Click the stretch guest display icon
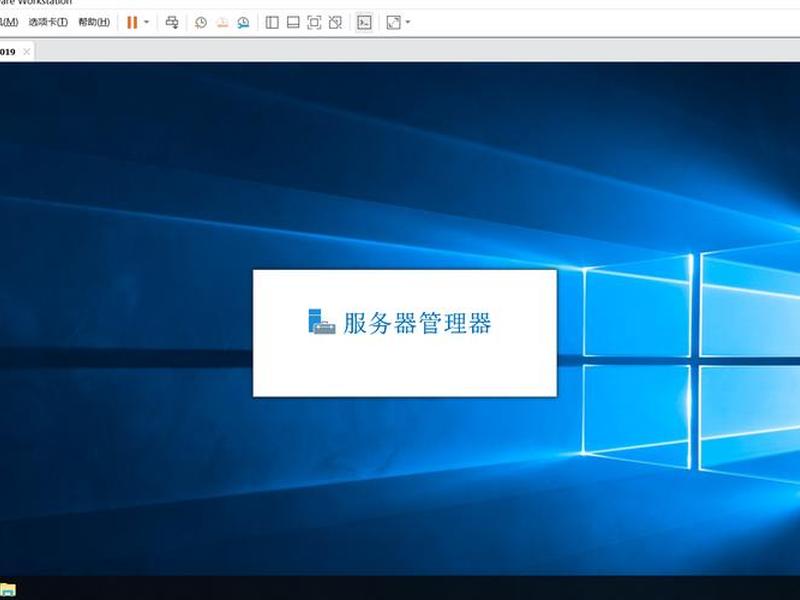Image resolution: width=800 pixels, height=600 pixels. [393, 22]
